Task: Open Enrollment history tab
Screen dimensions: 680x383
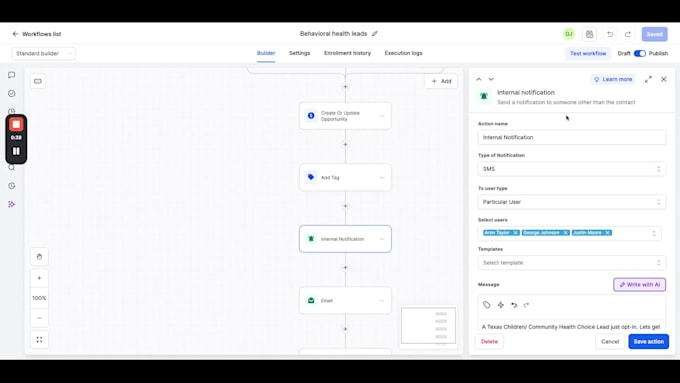Action: (x=347, y=53)
